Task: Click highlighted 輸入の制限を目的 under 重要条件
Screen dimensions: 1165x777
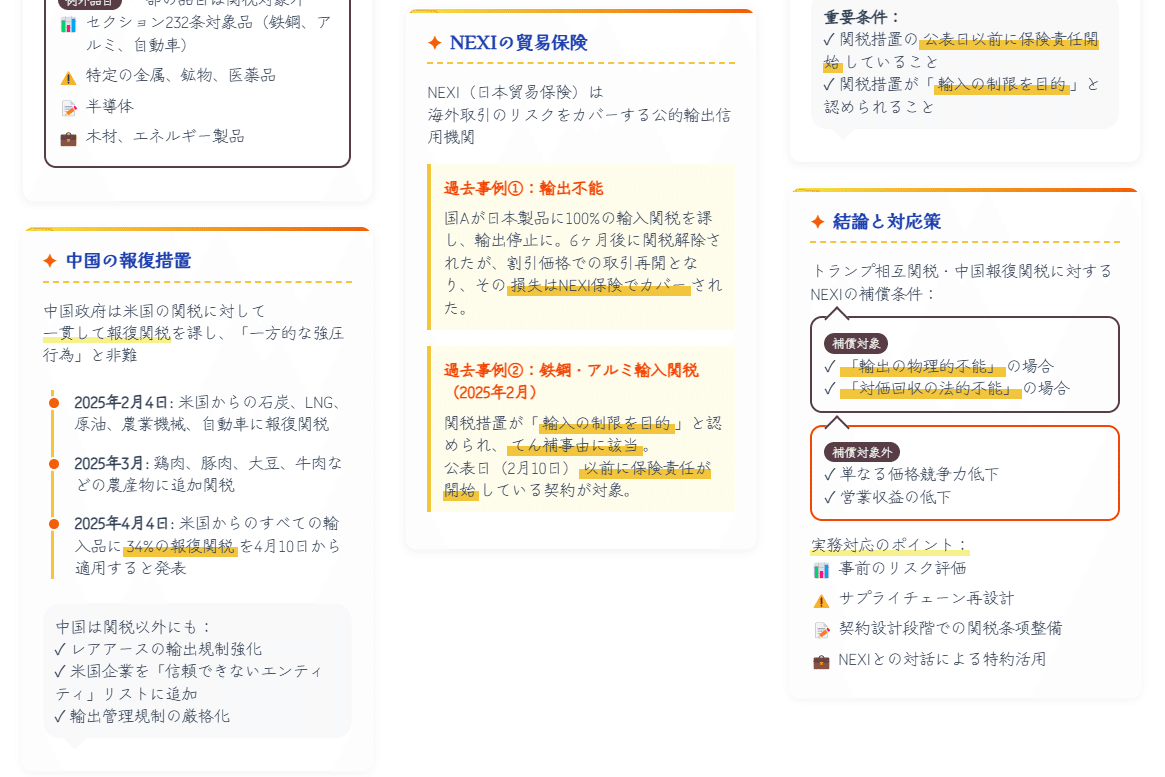Action: click(x=1002, y=85)
